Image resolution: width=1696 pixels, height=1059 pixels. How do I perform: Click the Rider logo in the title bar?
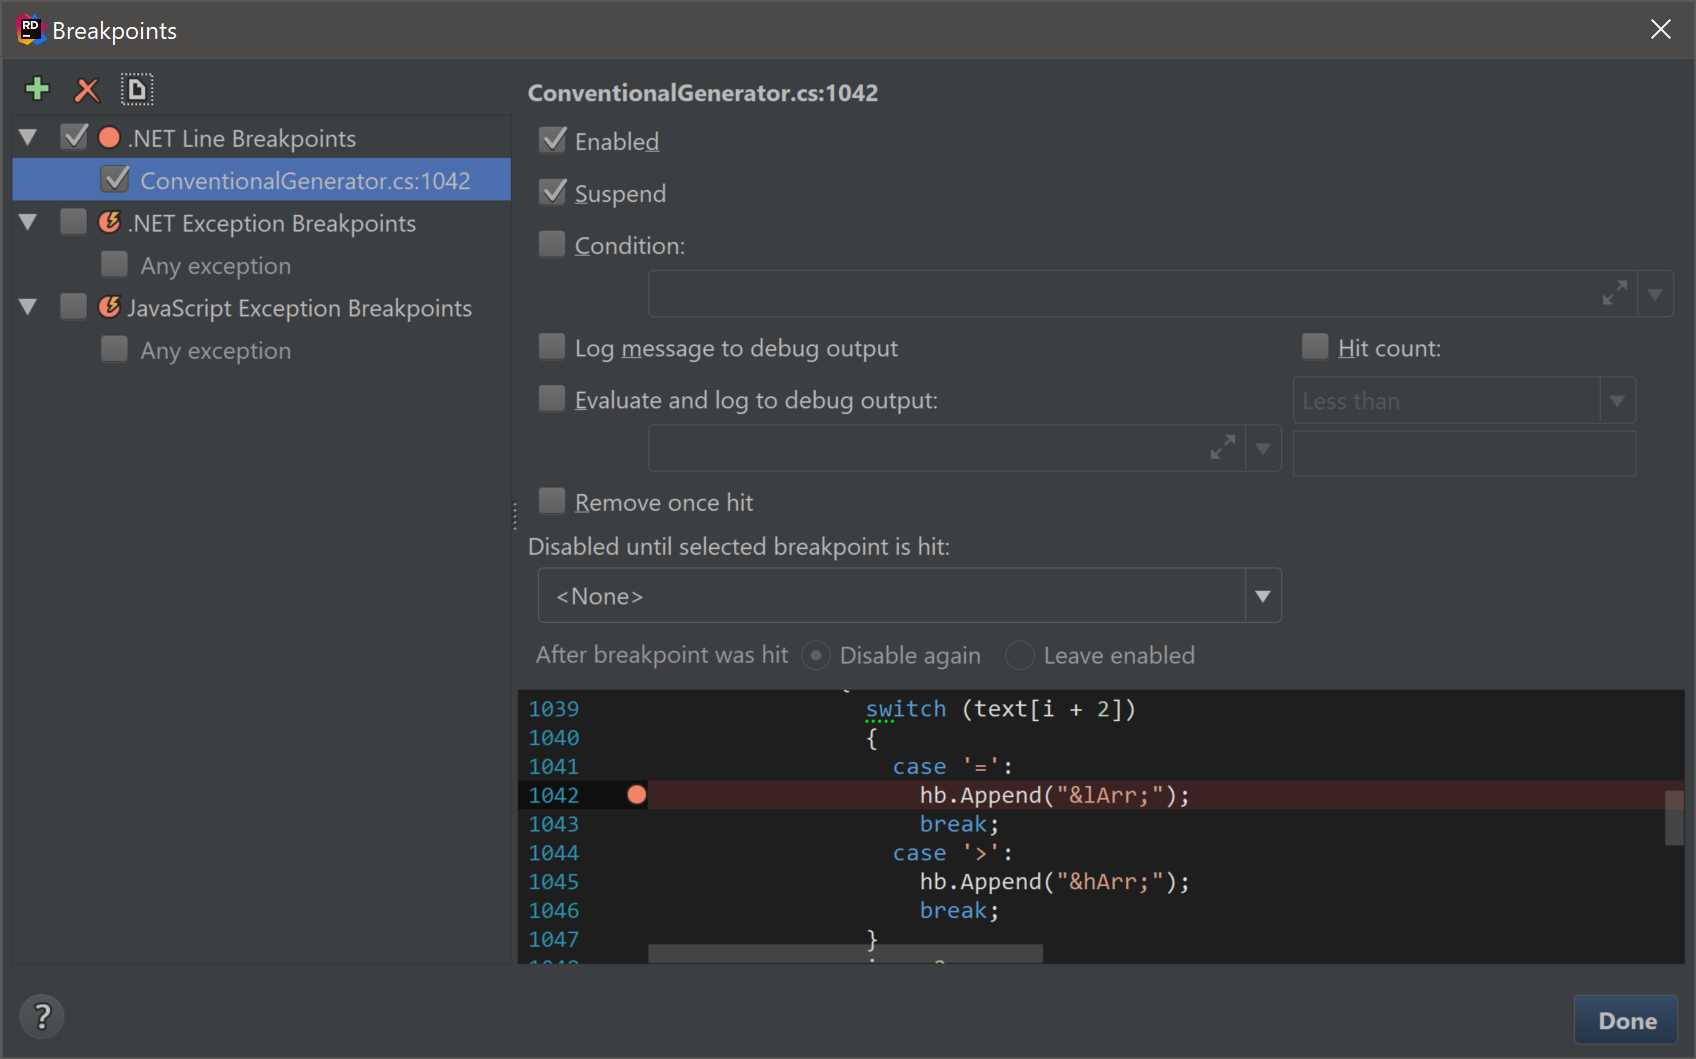30,30
